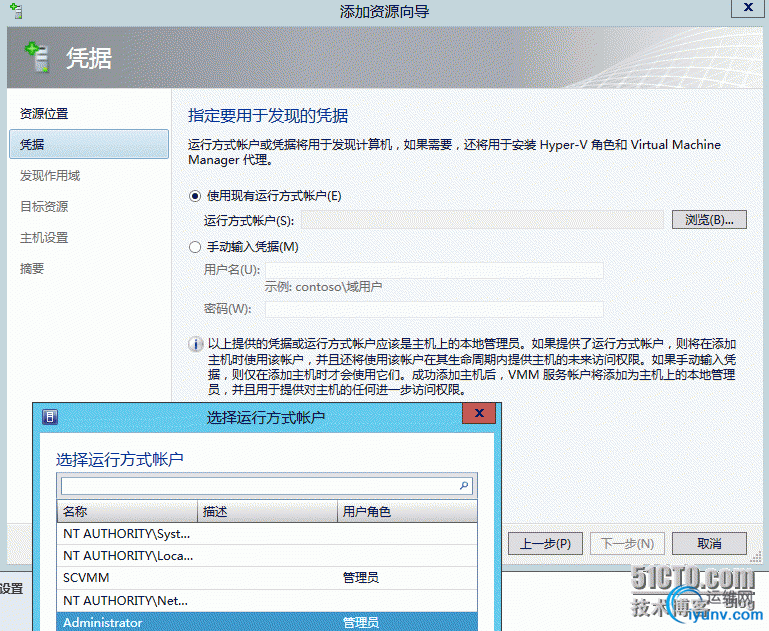Click the account search box in dialog
This screenshot has width=769, height=631.
pyautogui.click(x=267, y=486)
